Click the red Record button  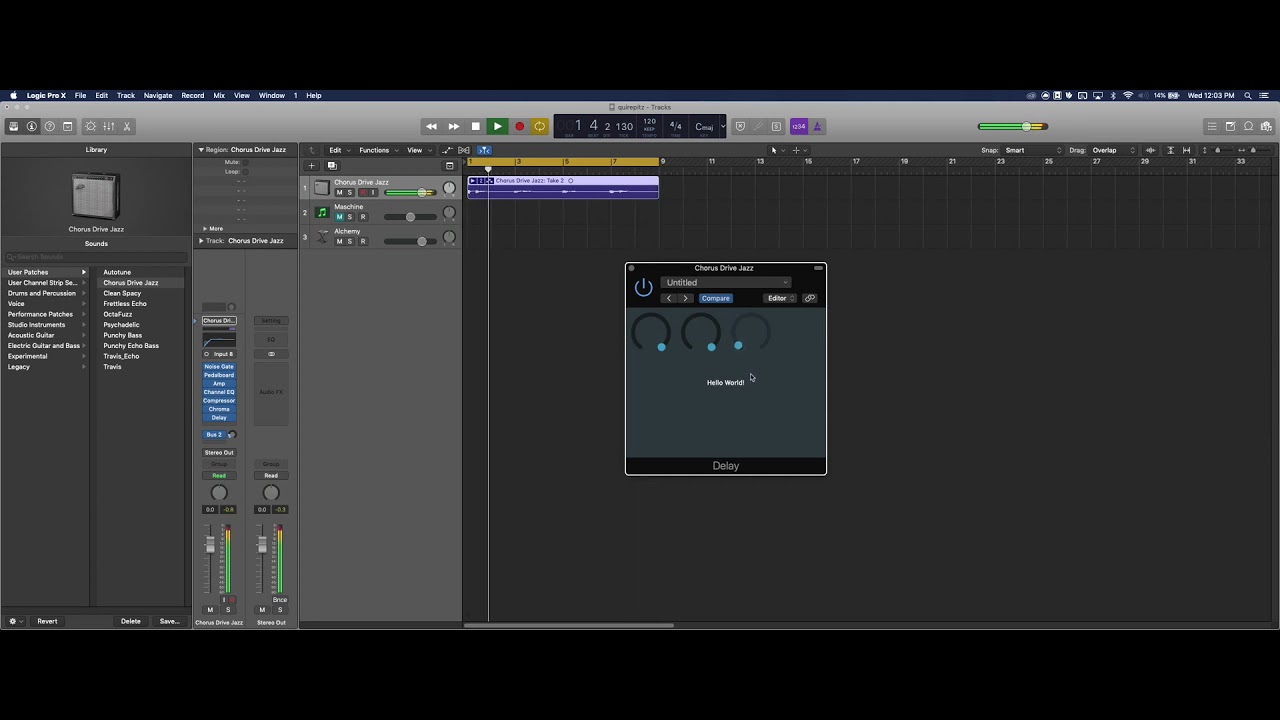click(x=519, y=126)
